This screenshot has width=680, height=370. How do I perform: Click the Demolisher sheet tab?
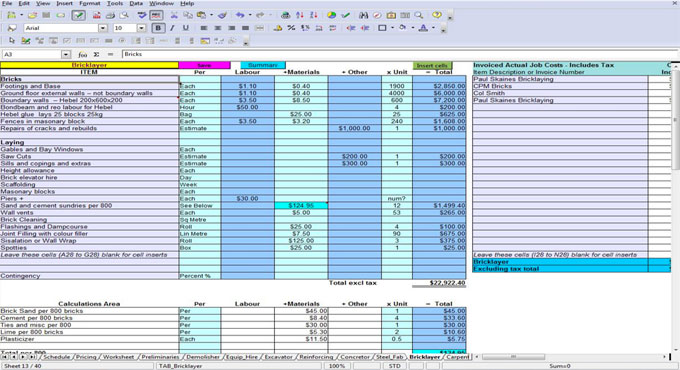pos(203,357)
